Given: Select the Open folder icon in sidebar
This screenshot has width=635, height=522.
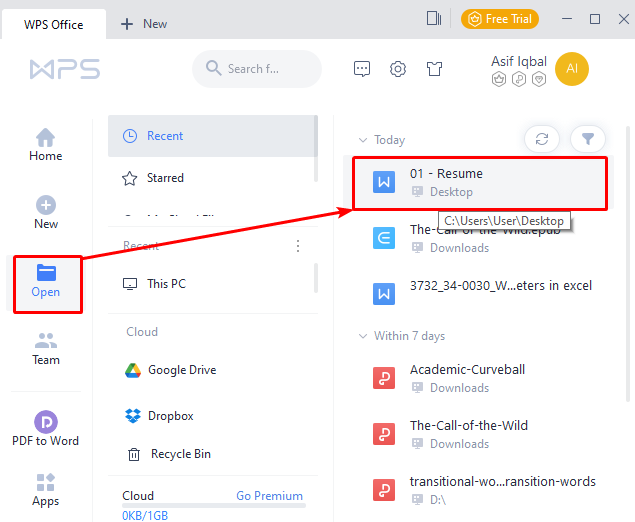Looking at the screenshot, I should (x=46, y=273).
